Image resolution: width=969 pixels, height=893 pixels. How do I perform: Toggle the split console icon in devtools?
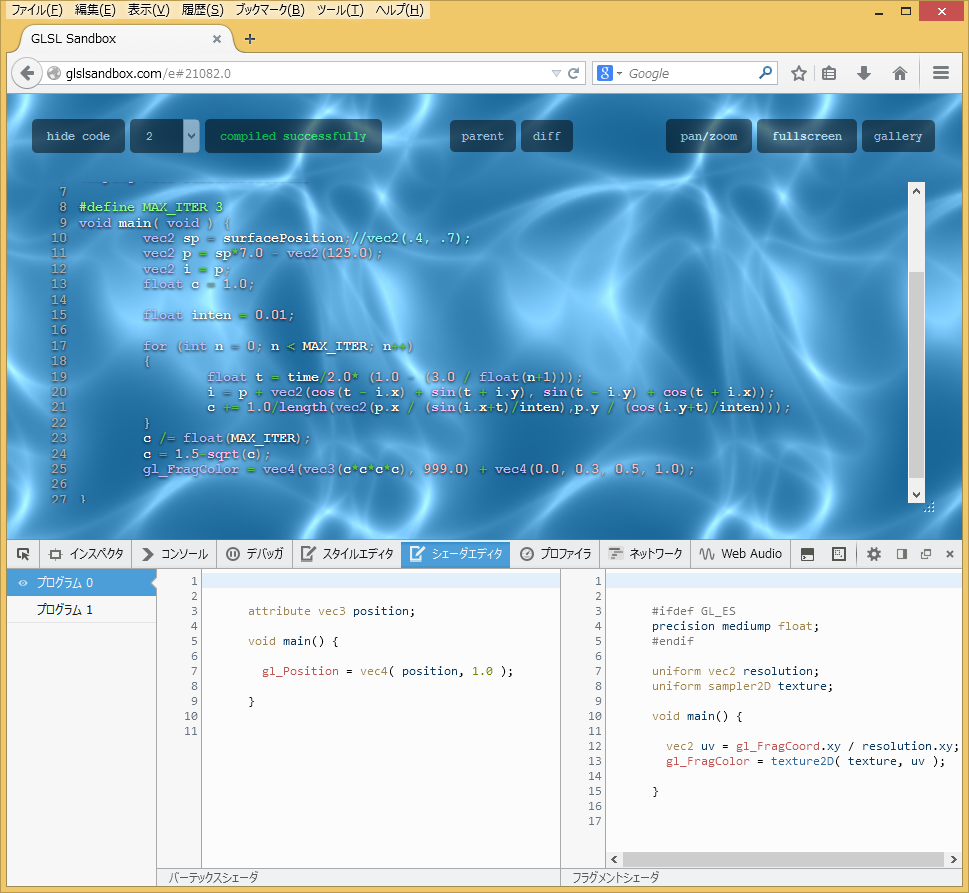808,554
